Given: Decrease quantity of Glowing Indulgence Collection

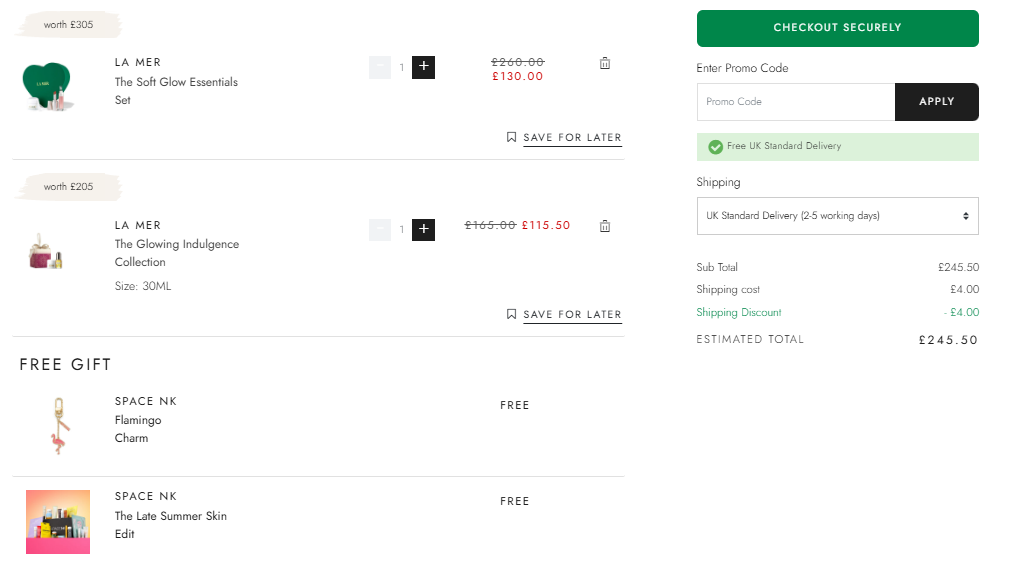Looking at the screenshot, I should 380,229.
